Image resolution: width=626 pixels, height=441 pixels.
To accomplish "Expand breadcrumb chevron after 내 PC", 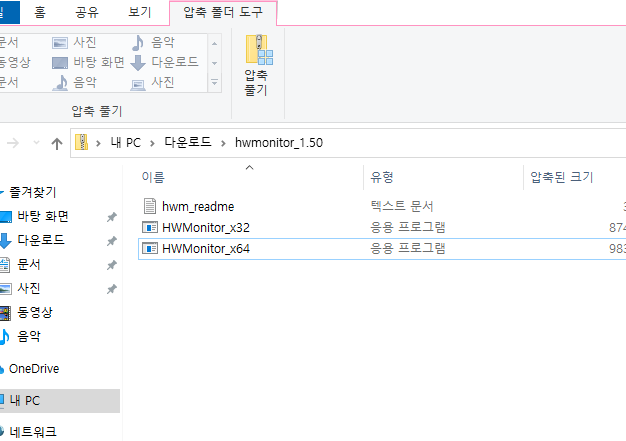I will (152, 143).
